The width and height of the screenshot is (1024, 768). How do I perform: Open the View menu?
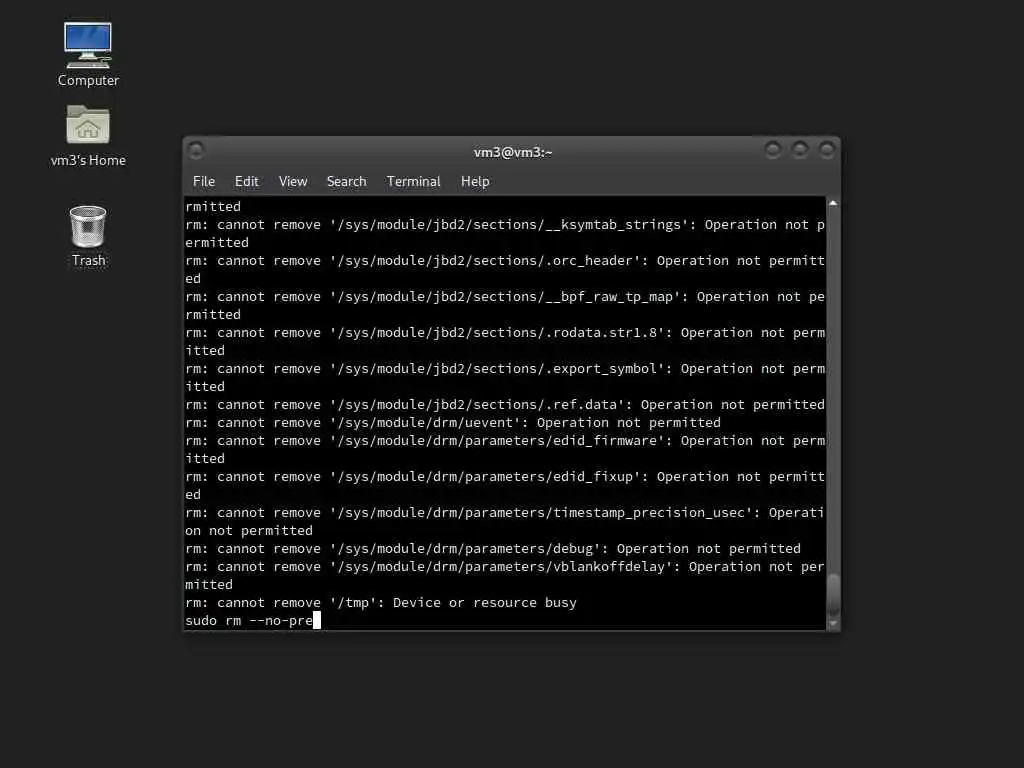(293, 182)
